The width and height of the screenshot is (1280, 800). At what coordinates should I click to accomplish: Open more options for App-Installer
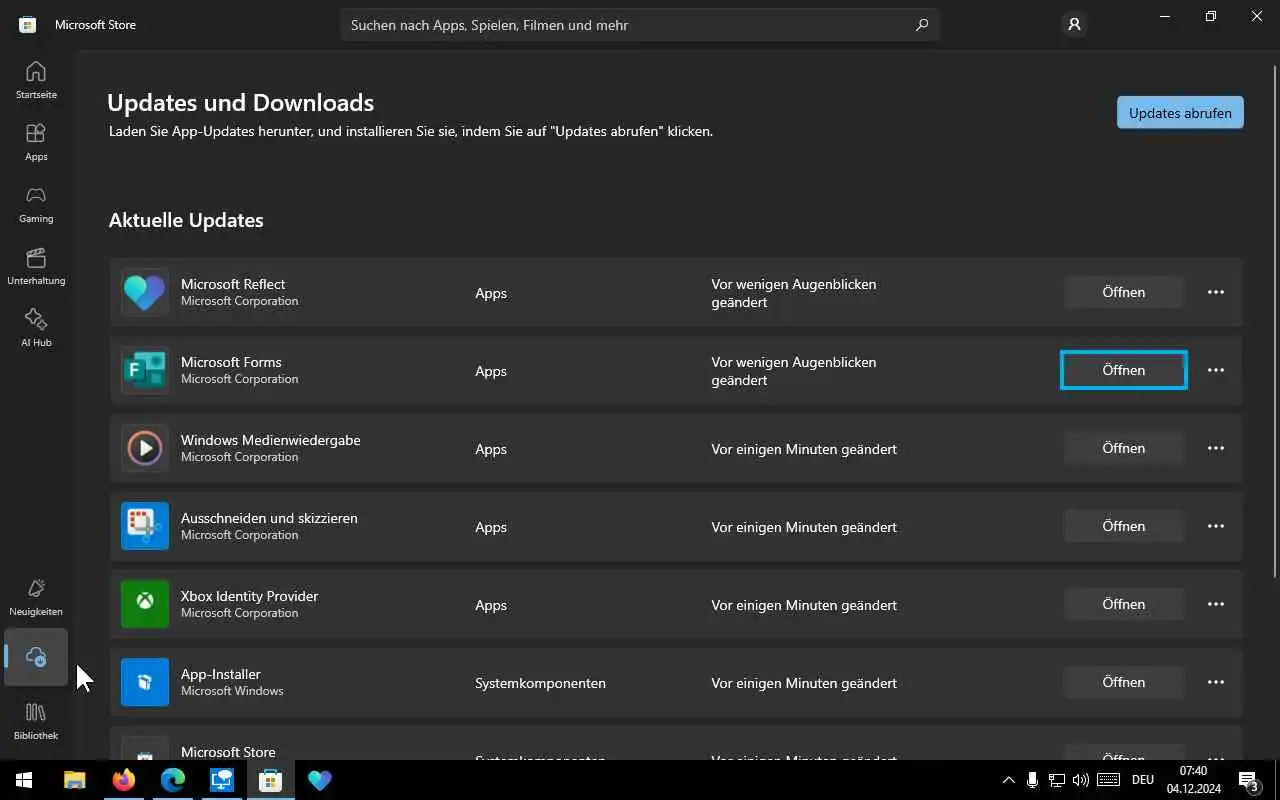tap(1216, 682)
